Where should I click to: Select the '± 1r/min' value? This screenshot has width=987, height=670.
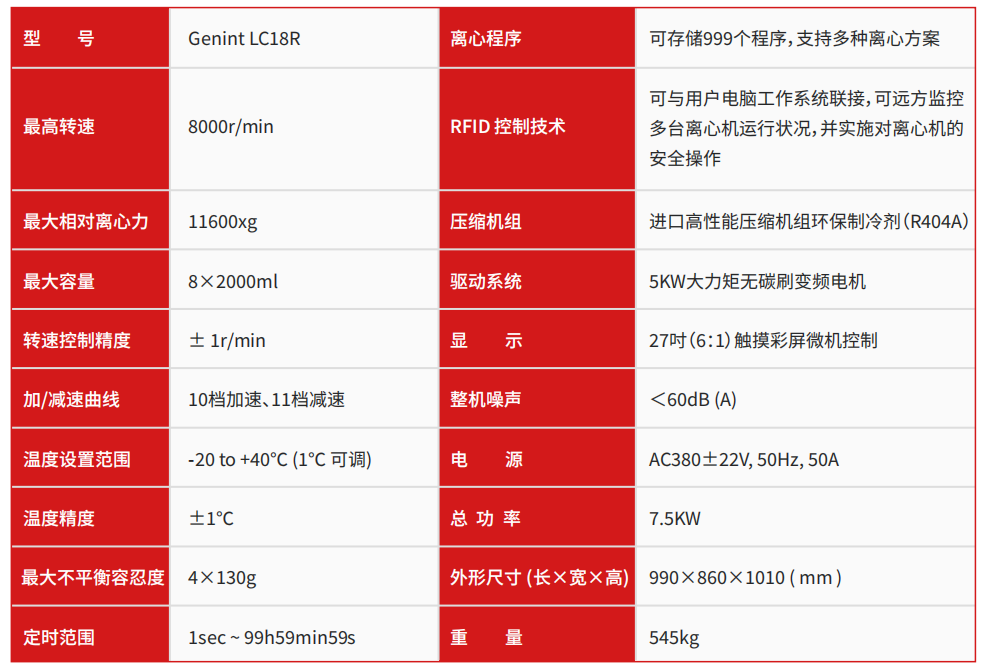[227, 340]
